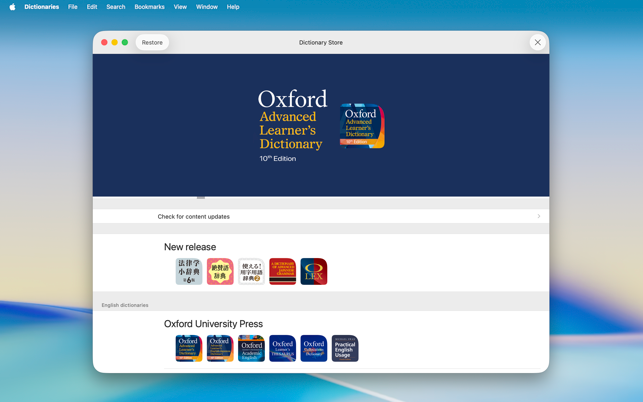Open the Edit menu

point(92,7)
